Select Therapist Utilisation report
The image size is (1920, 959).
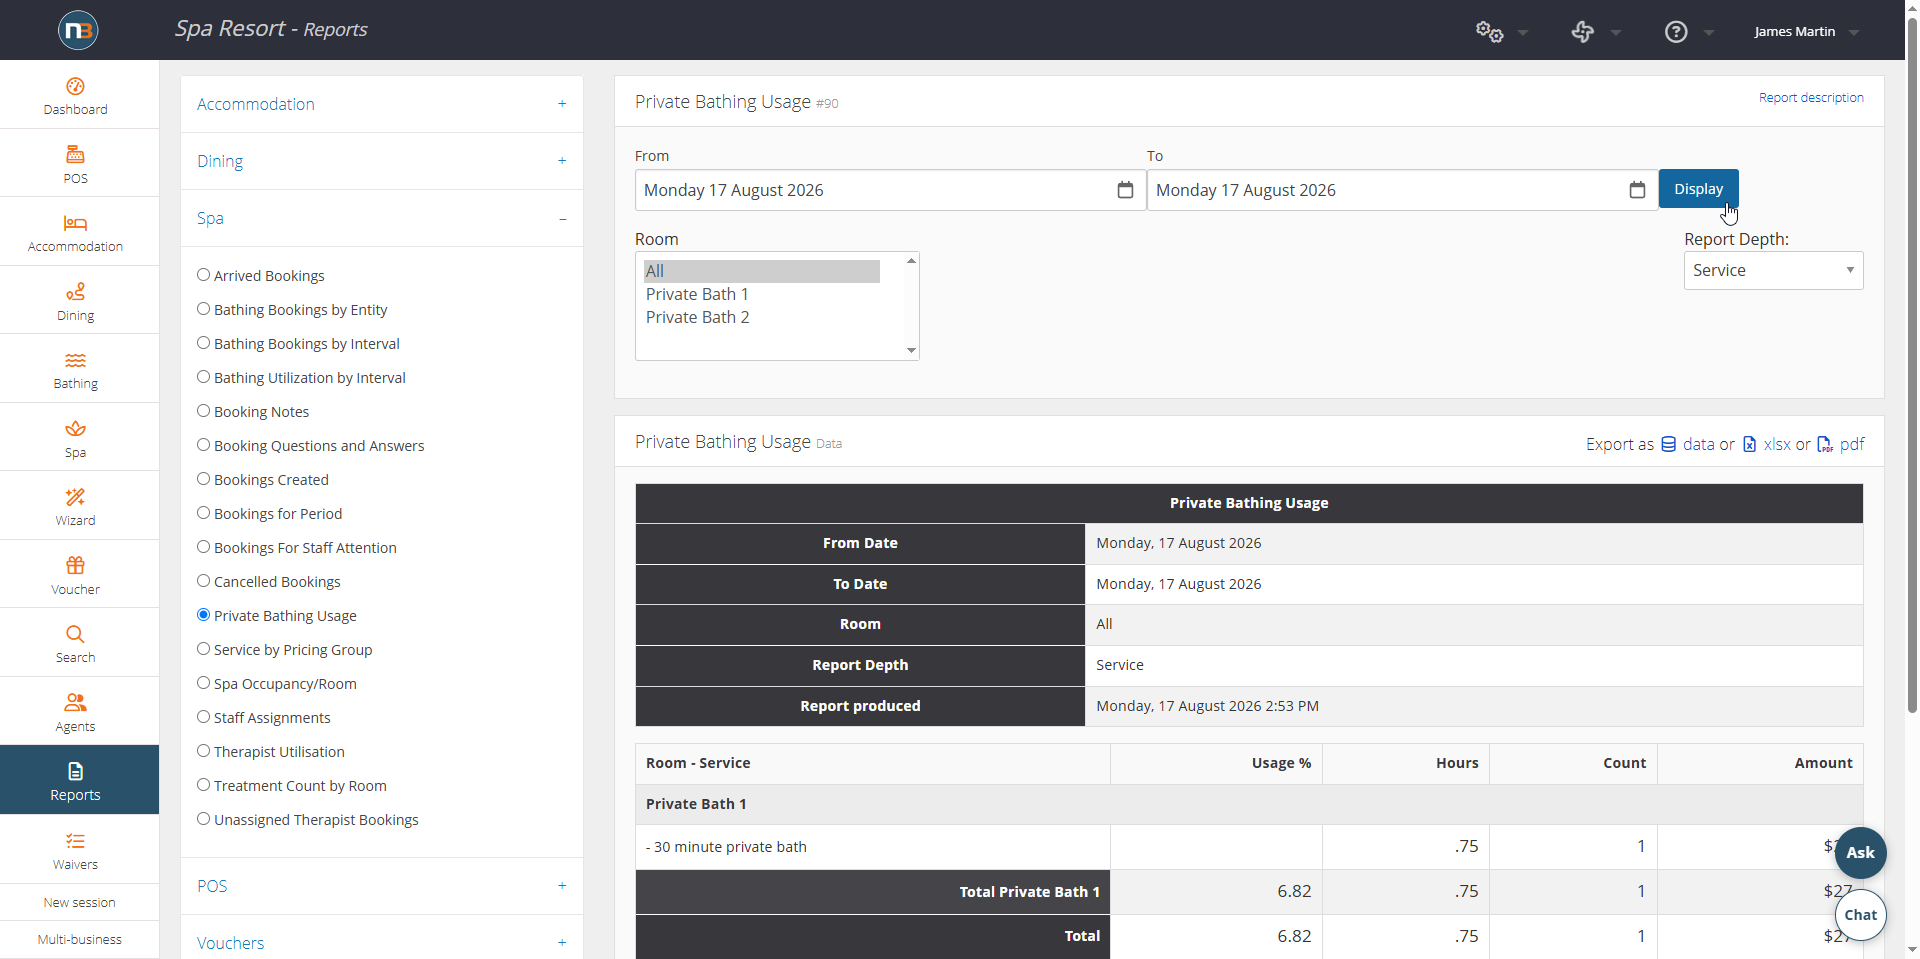pyautogui.click(x=203, y=751)
